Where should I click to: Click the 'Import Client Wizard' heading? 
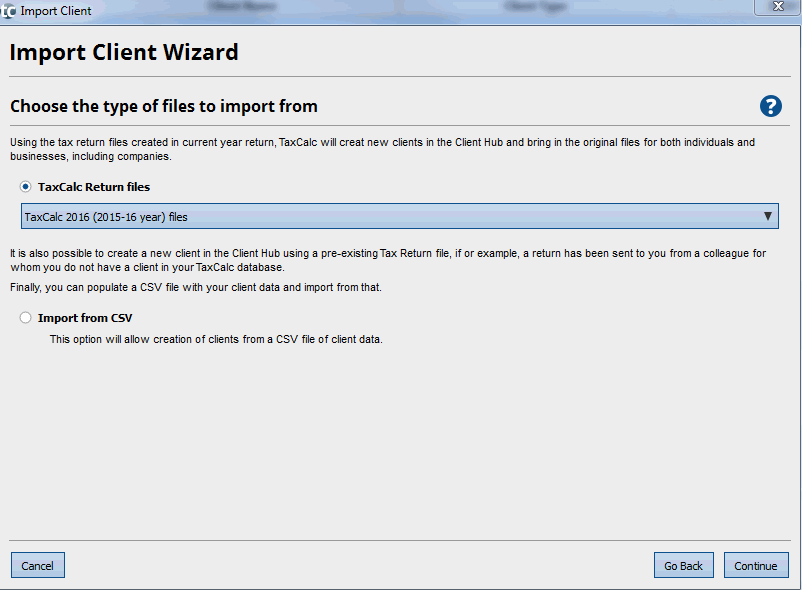(x=124, y=52)
